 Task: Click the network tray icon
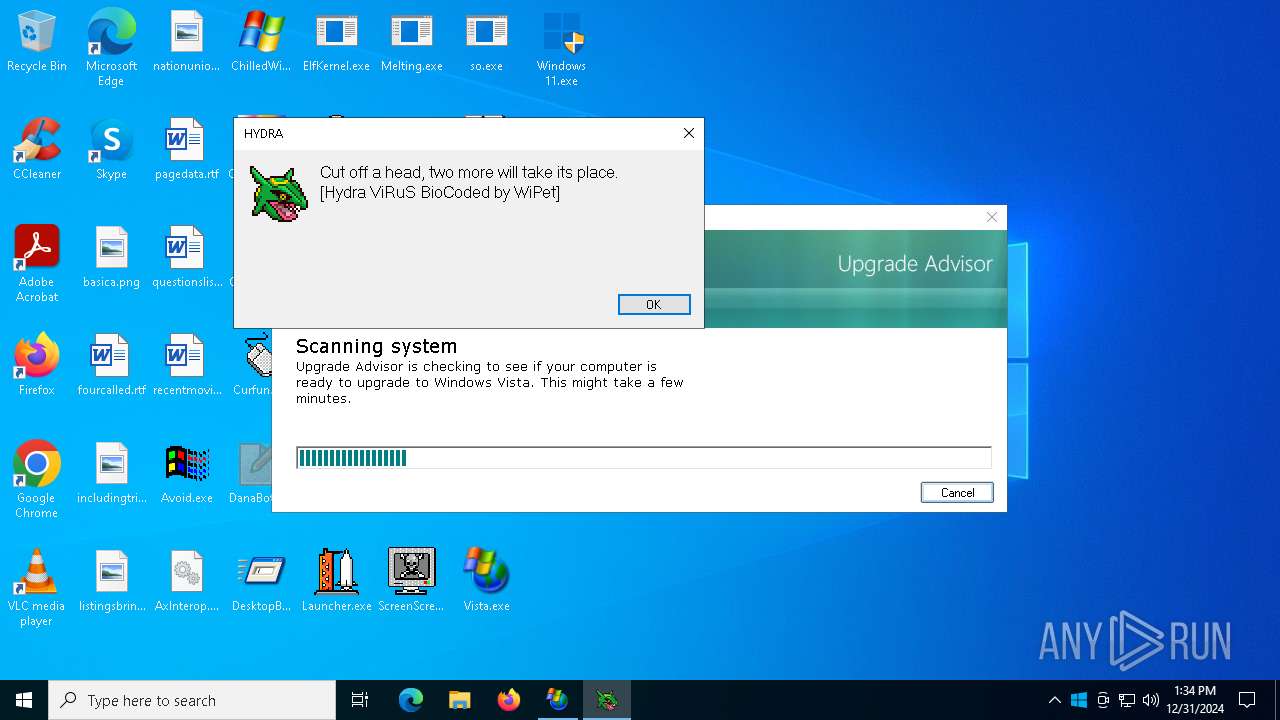1127,700
